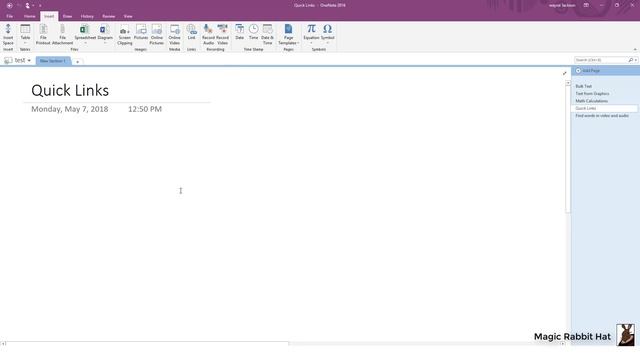
Task: Switch to the Draw tab
Action: (x=67, y=16)
